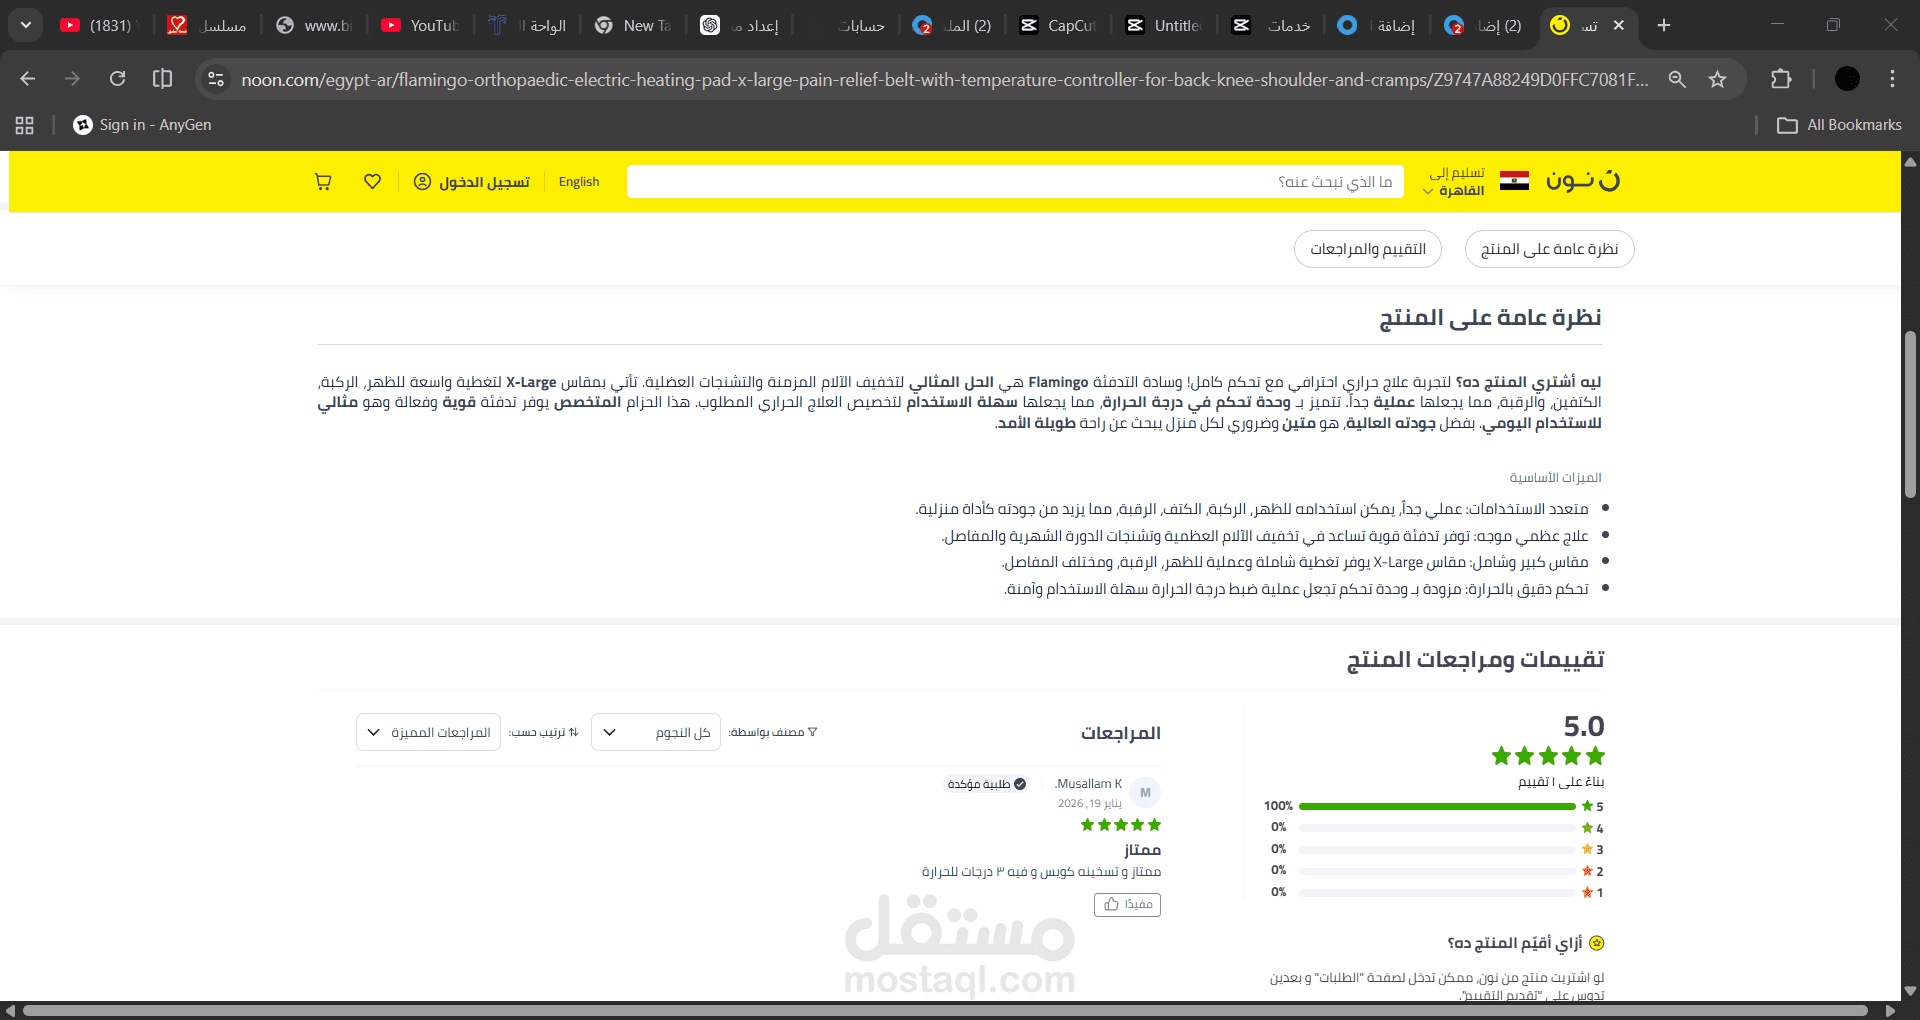Image resolution: width=1920 pixels, height=1020 pixels.
Task: Switch language to English
Action: [x=579, y=182]
